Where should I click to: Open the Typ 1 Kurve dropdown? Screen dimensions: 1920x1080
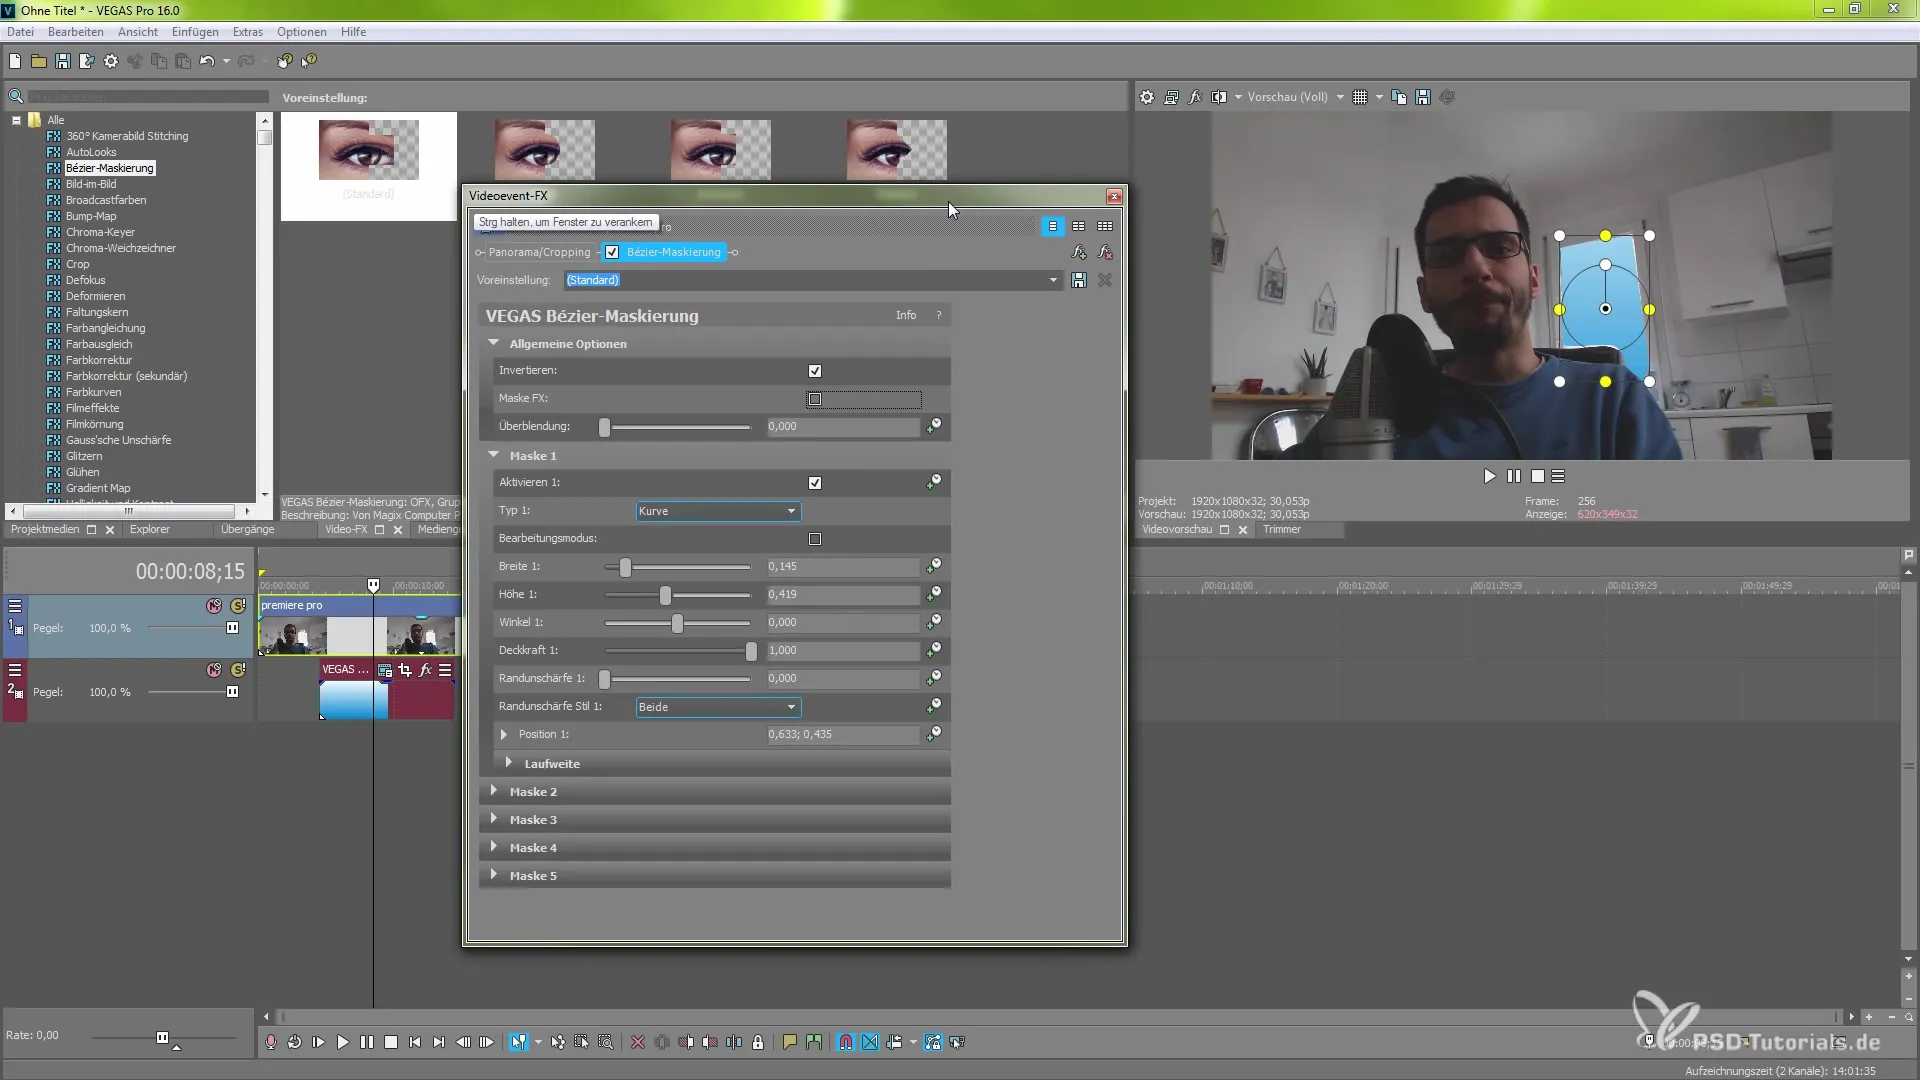(718, 511)
